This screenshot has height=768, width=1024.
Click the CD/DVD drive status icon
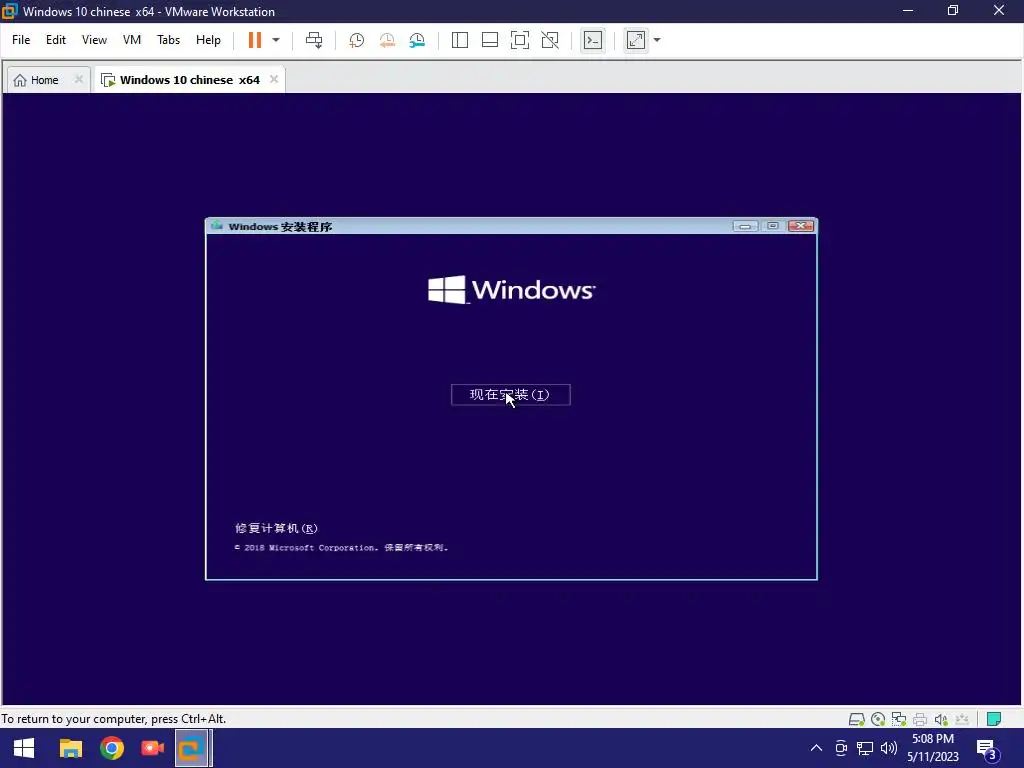point(878,719)
